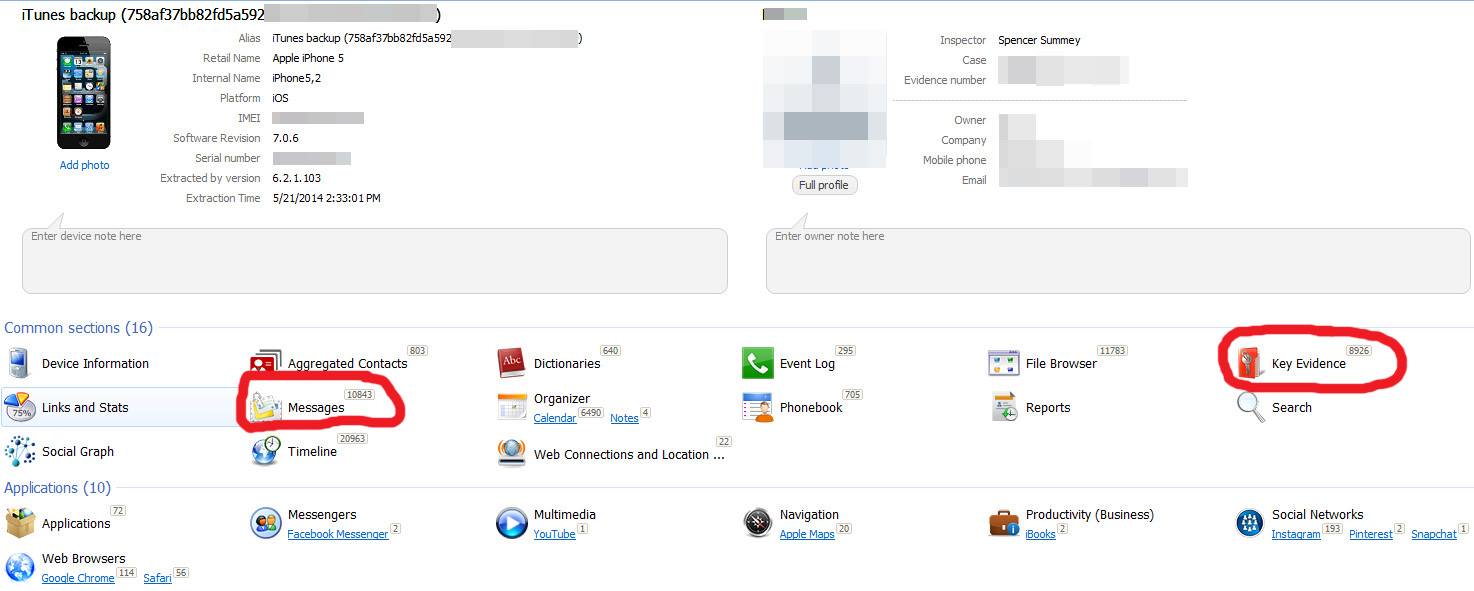Click the Extraction Time value 5/21/2014 2:33:01 PM

326,198
